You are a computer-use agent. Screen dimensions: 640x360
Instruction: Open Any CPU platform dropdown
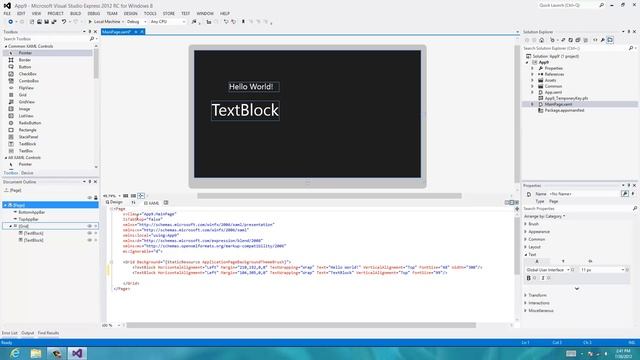pyautogui.click(x=168, y=22)
